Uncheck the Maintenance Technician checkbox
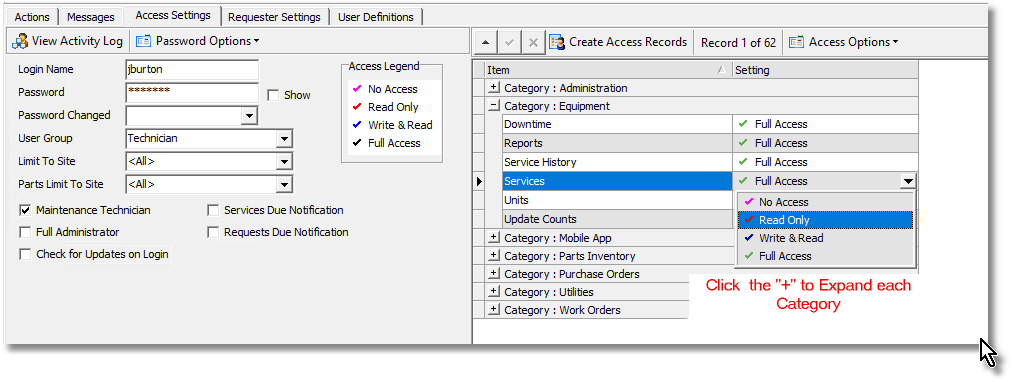This screenshot has height=382, width=1012. click(x=25, y=210)
